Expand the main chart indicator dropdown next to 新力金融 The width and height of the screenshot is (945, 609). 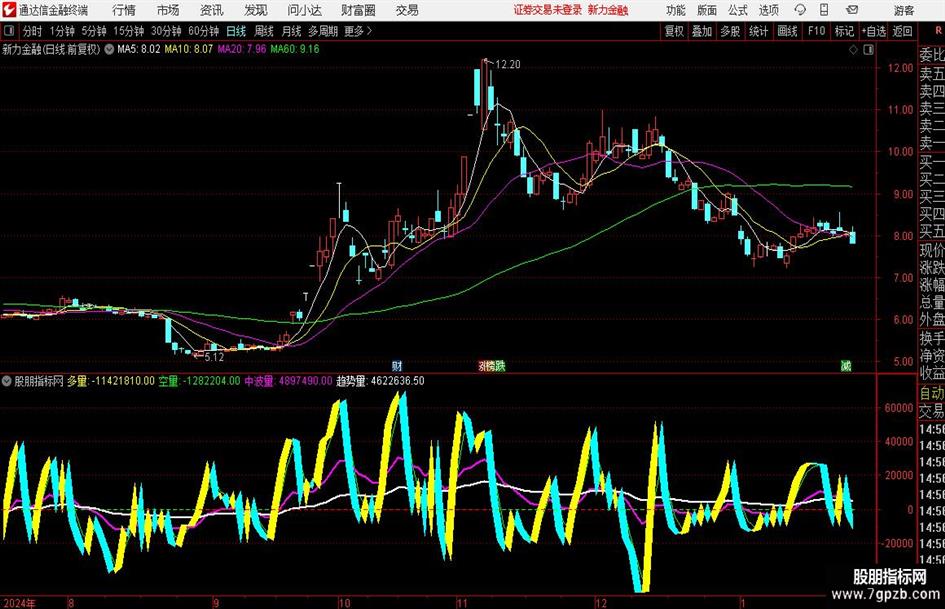109,49
